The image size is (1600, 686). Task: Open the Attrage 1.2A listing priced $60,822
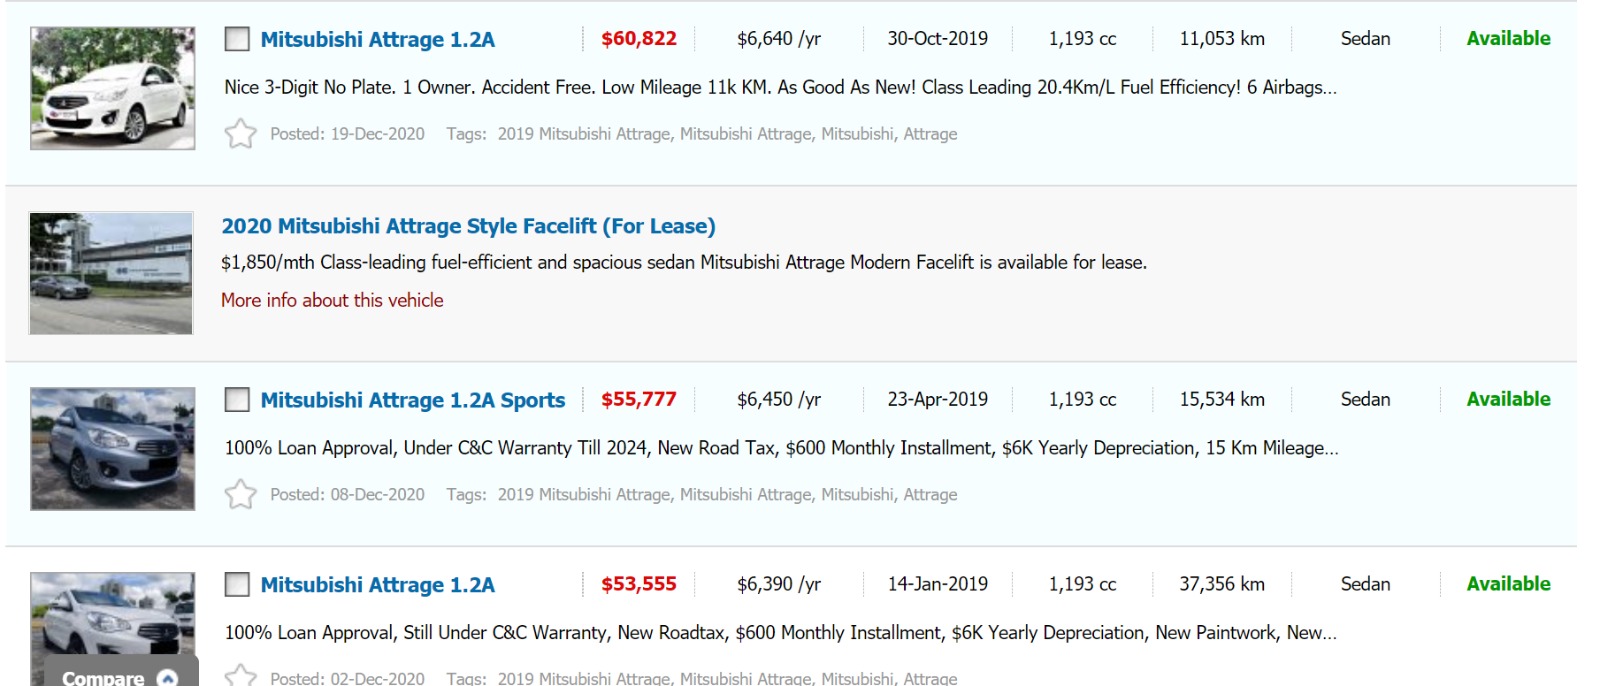(x=377, y=40)
